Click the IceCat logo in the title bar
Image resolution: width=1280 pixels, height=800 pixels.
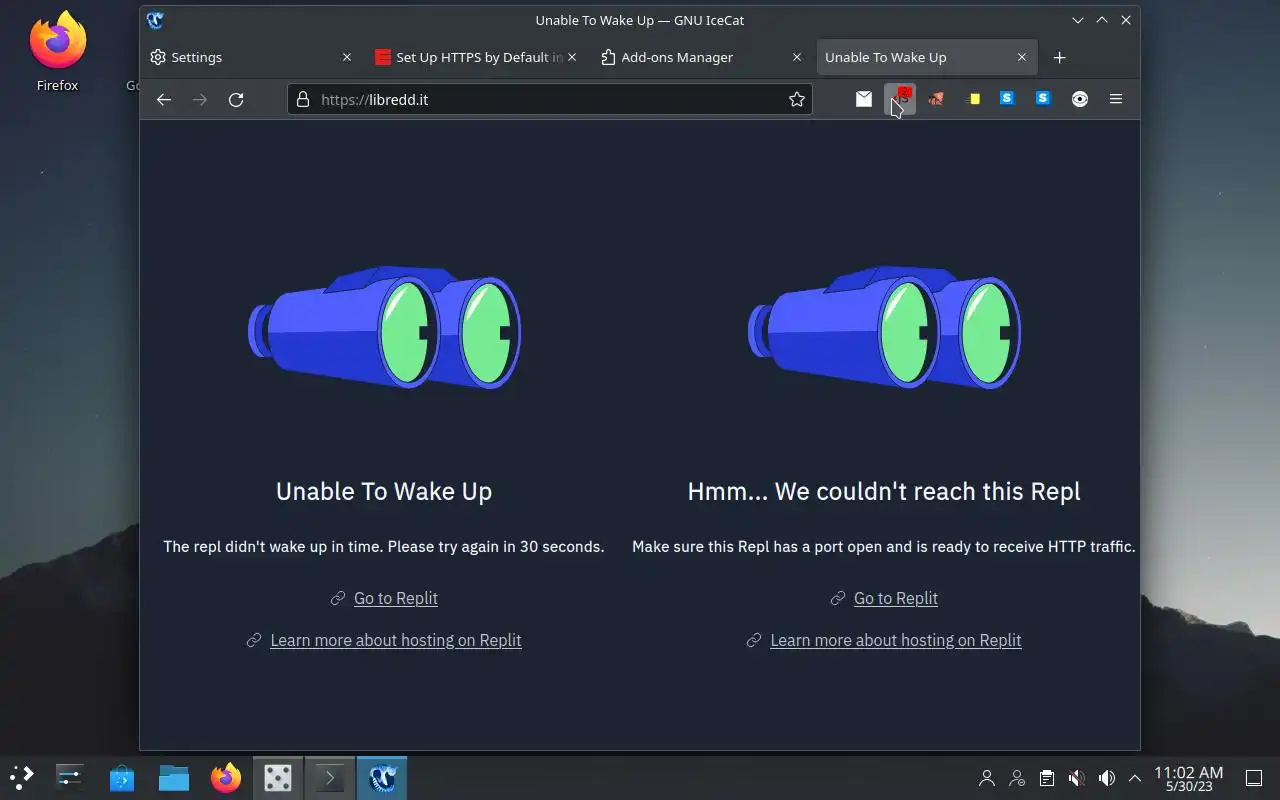[x=155, y=20]
